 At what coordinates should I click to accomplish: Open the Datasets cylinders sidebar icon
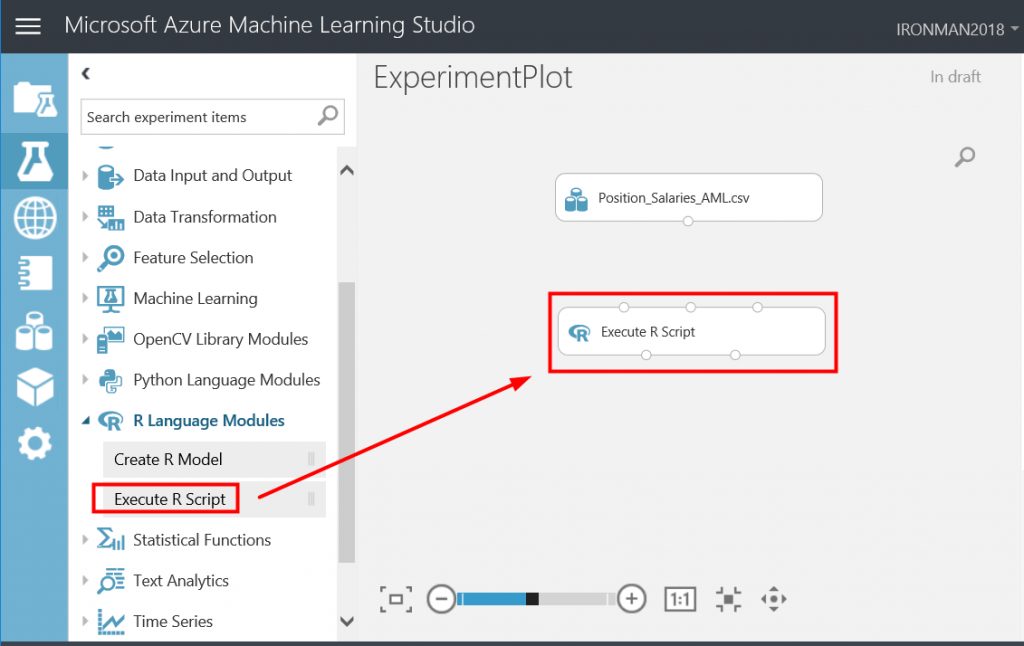[35, 331]
